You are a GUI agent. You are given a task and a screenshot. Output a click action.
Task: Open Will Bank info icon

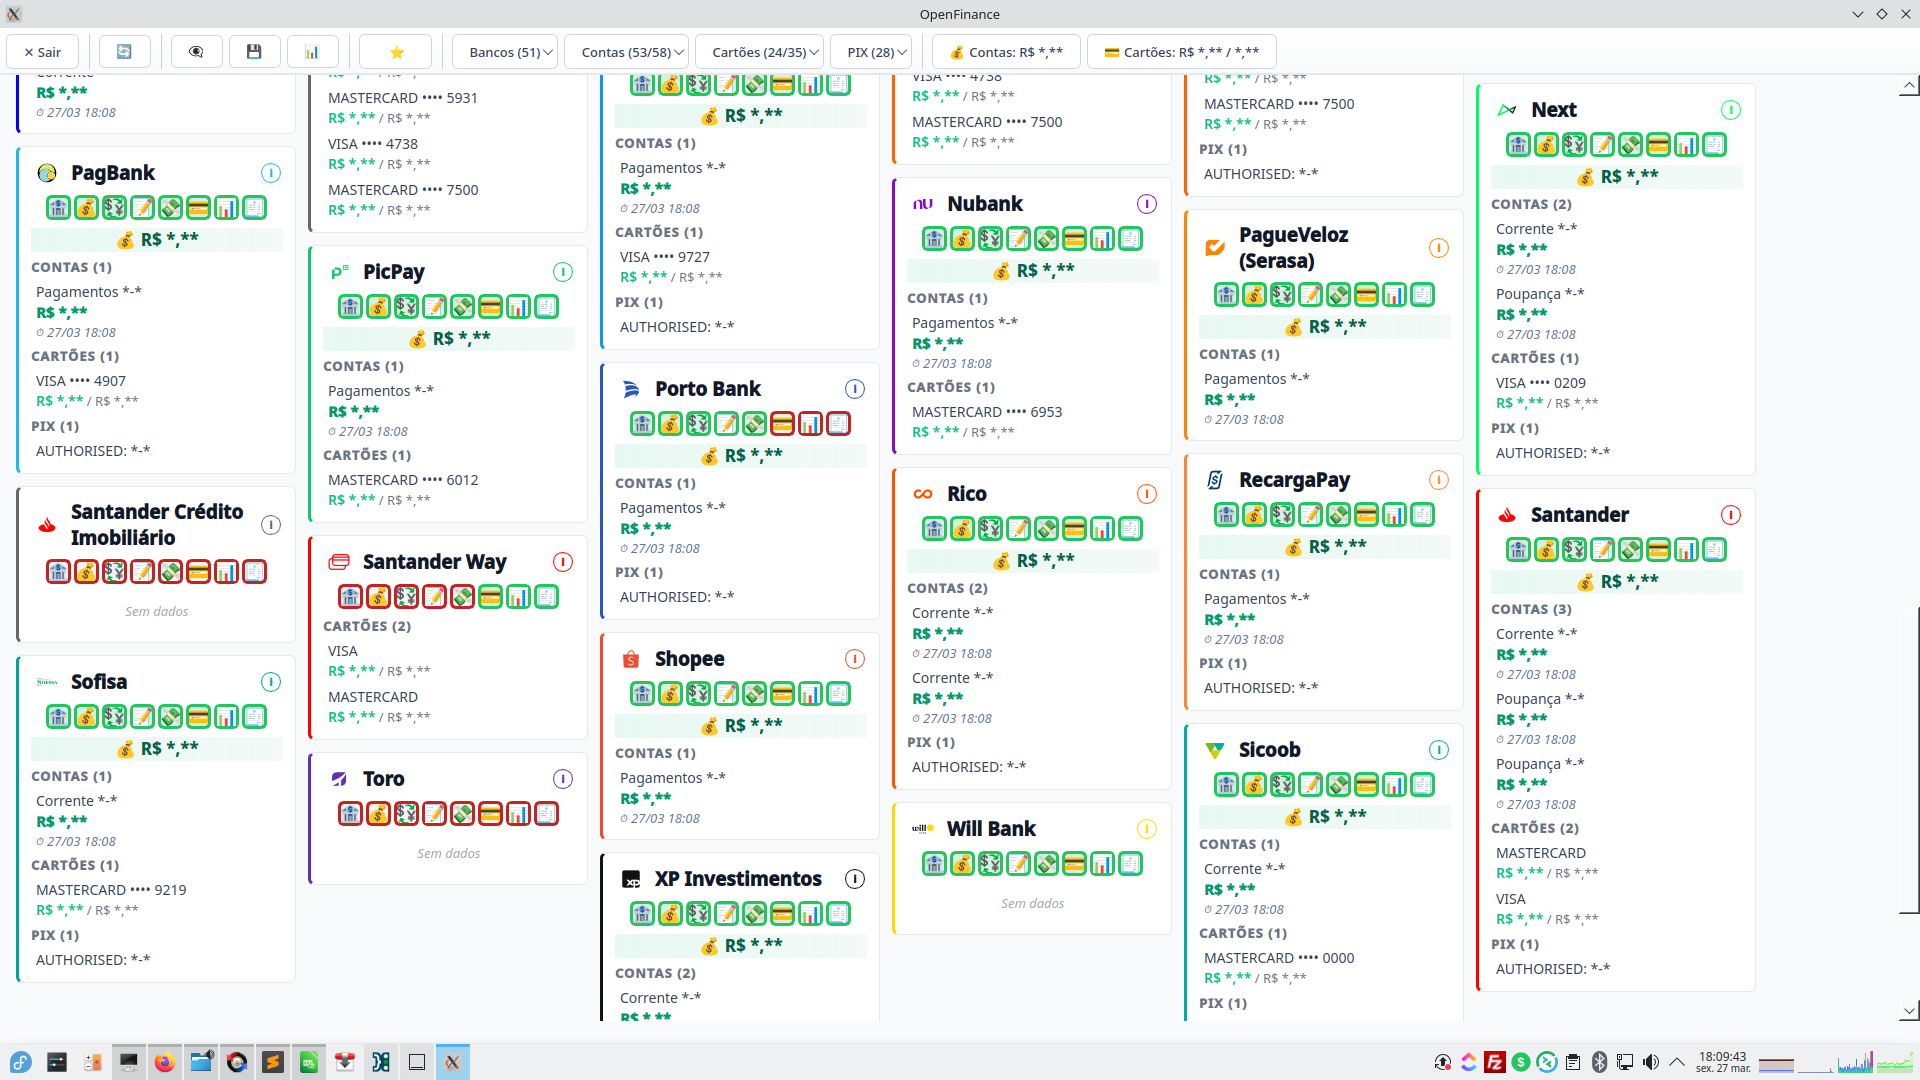point(1147,829)
